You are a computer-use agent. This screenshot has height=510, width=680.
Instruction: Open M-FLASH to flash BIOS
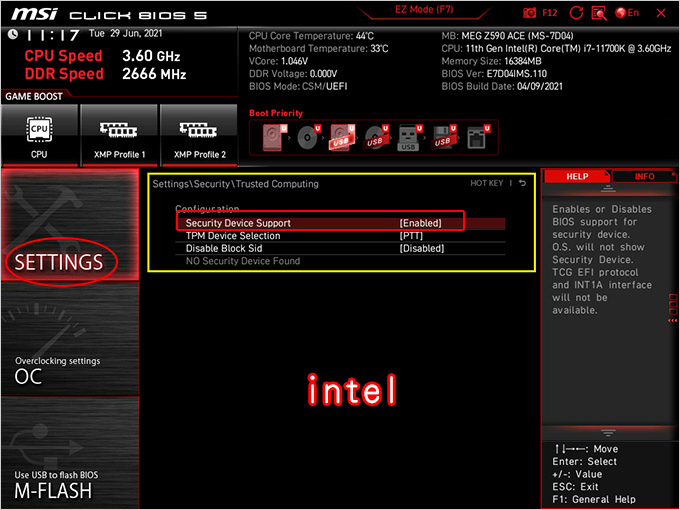click(x=70, y=452)
